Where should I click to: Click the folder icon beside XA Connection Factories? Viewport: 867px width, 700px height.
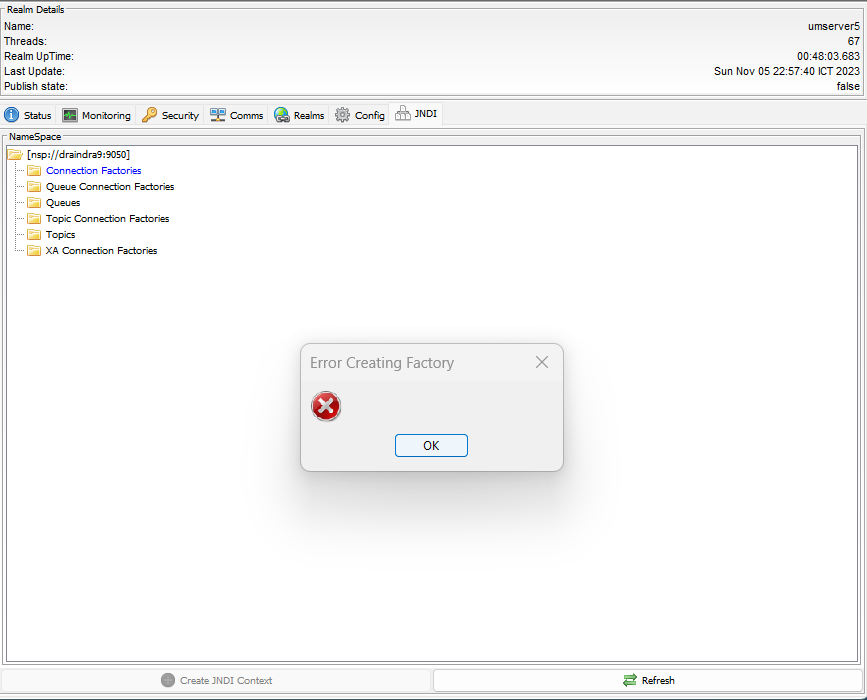click(34, 250)
